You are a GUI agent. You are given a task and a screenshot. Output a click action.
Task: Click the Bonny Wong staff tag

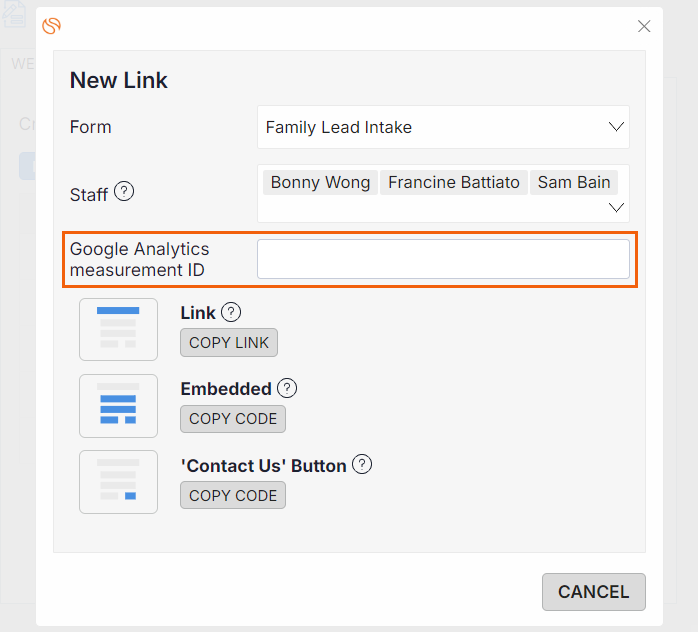(x=321, y=182)
